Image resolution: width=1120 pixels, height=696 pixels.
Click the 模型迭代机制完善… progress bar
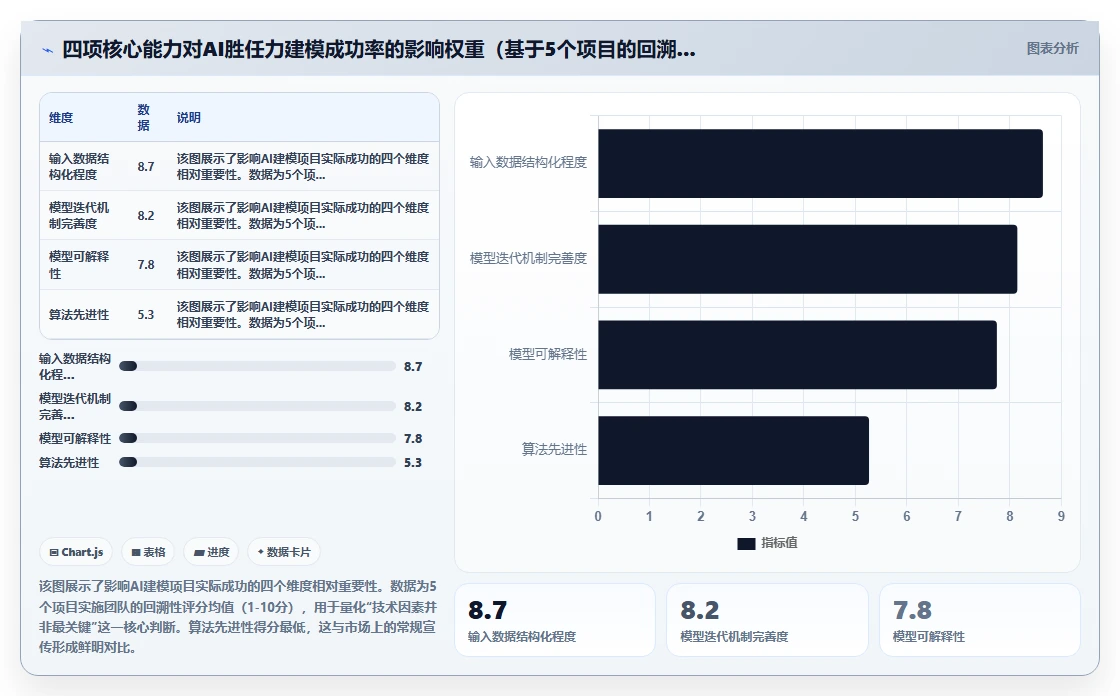click(x=257, y=406)
